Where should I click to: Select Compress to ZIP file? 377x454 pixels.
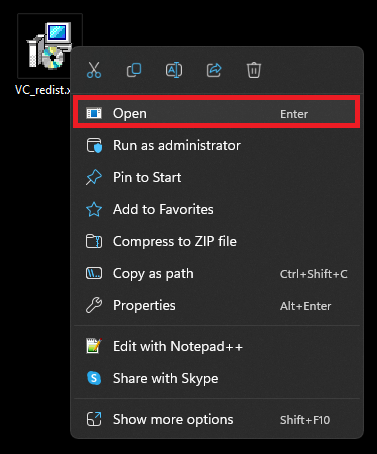point(216,241)
